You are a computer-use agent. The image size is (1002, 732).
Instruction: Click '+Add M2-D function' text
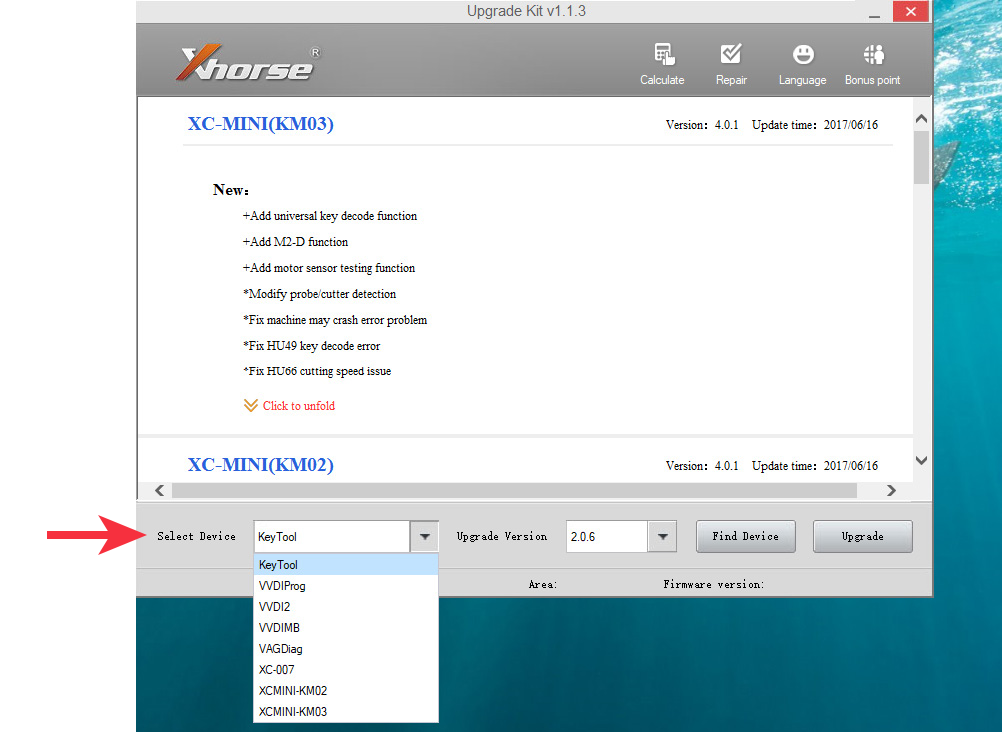click(295, 242)
